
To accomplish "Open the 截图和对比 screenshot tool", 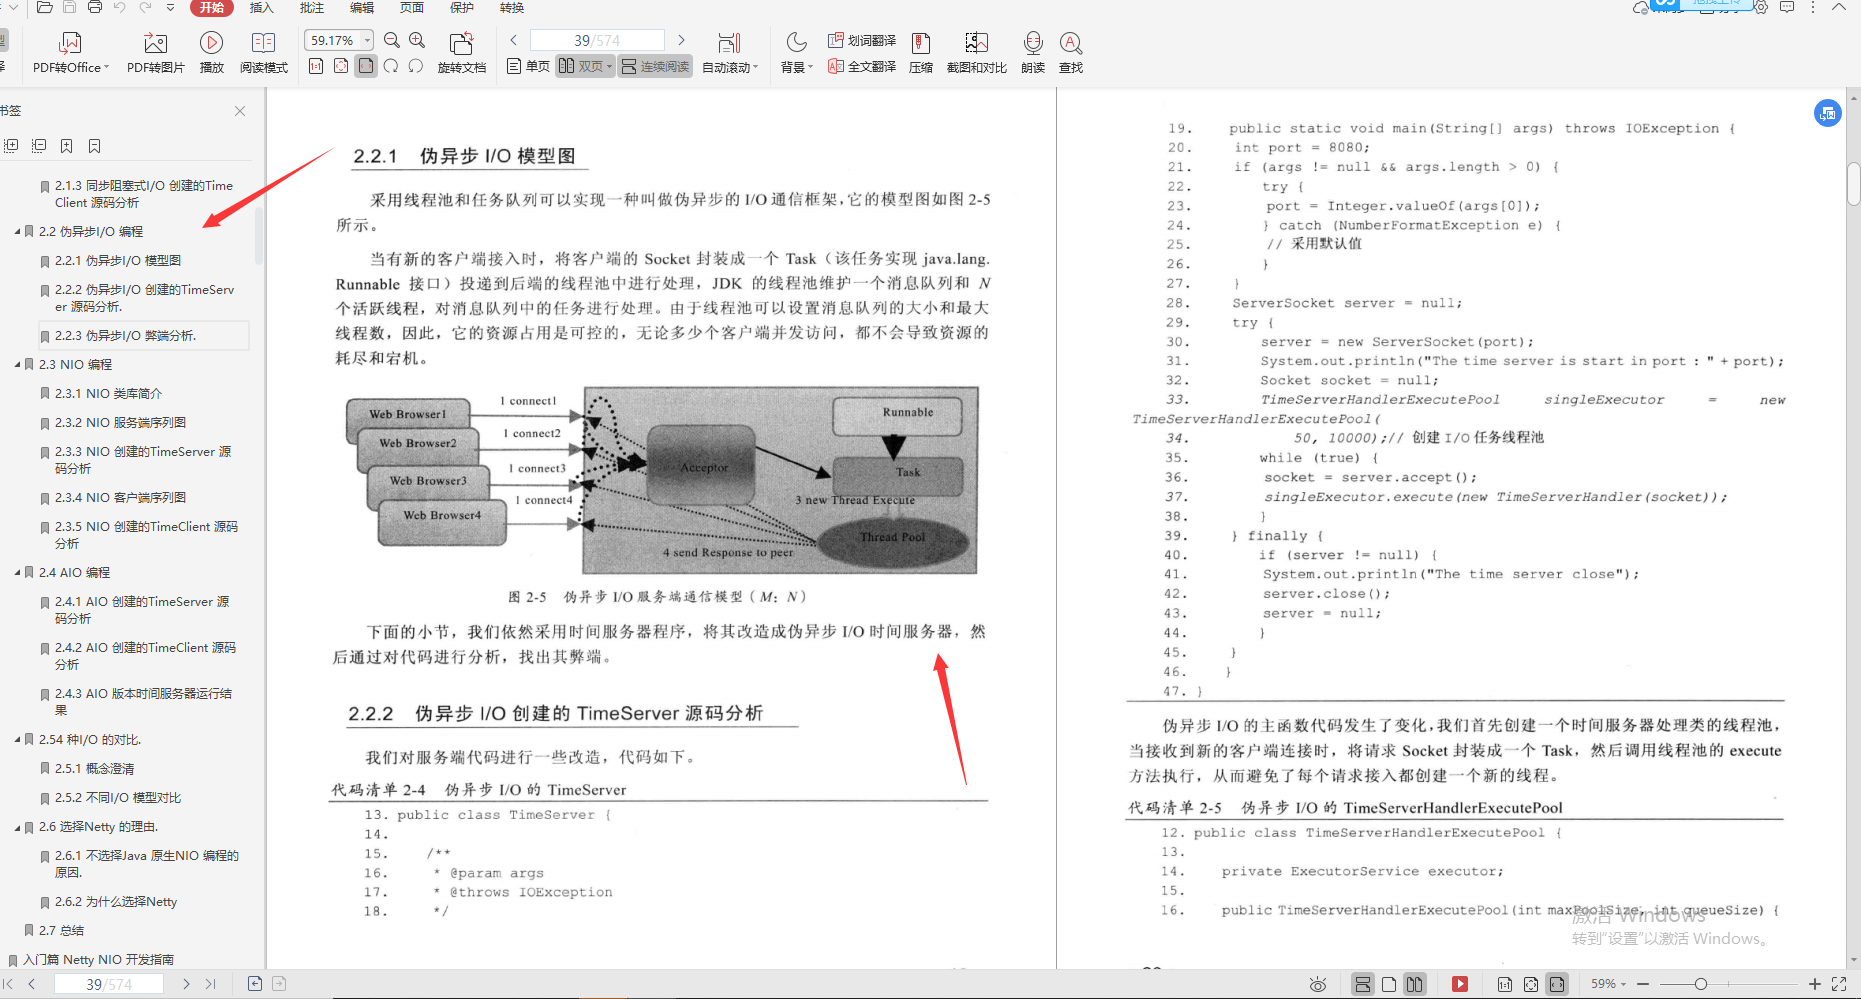I will [x=976, y=52].
